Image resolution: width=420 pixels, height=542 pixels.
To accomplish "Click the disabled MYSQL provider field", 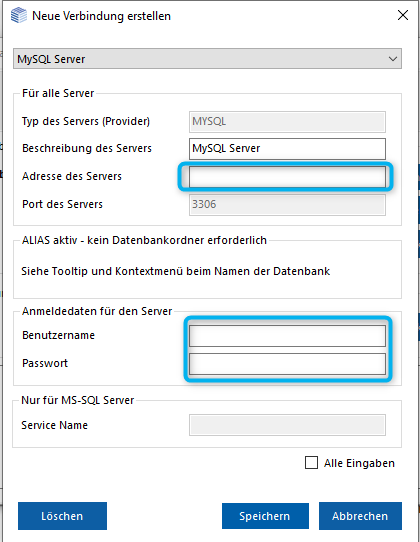I will coord(287,122).
